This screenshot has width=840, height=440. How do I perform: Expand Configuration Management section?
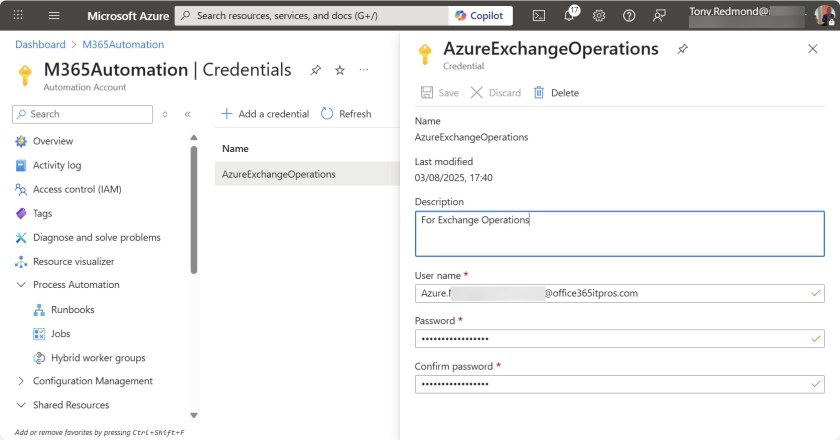tap(21, 381)
